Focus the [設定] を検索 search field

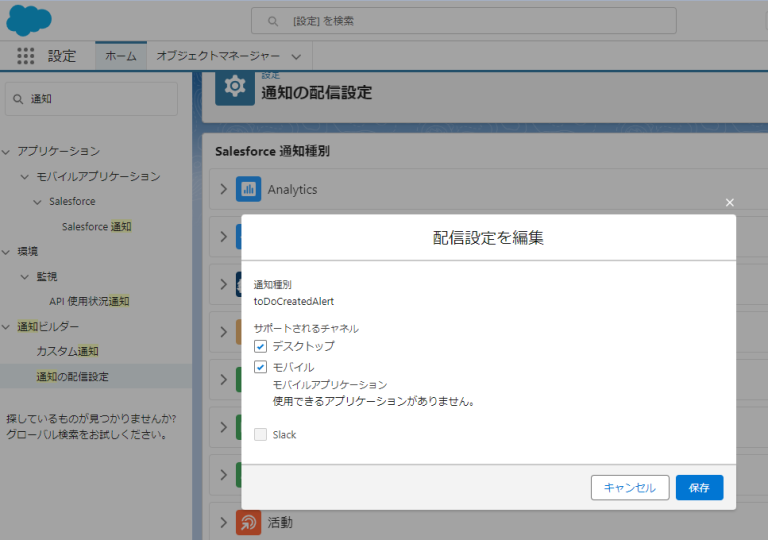(x=464, y=21)
